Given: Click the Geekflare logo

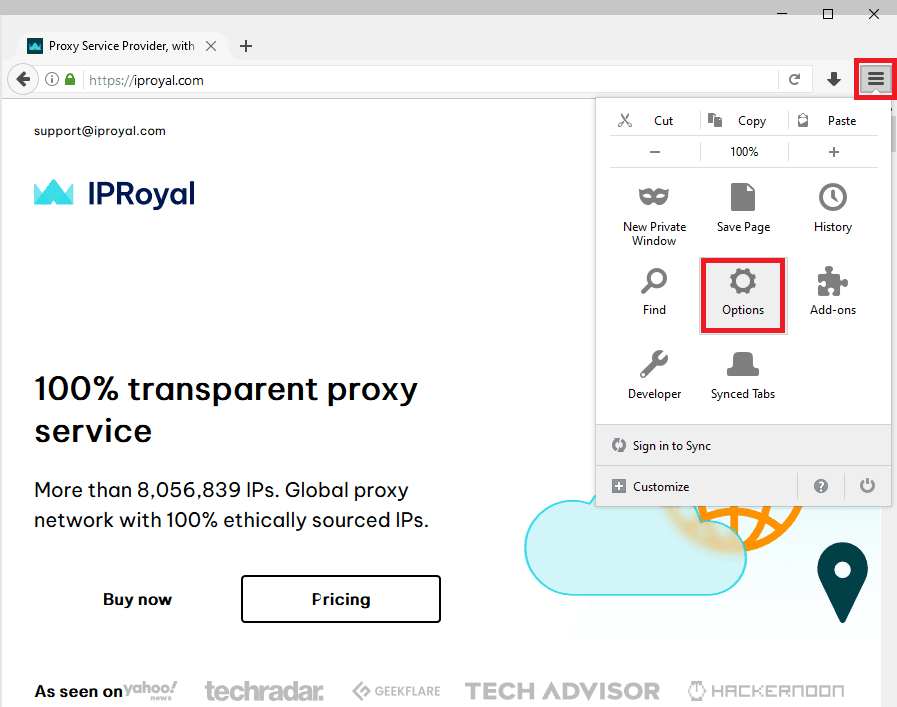Looking at the screenshot, I should tap(396, 691).
